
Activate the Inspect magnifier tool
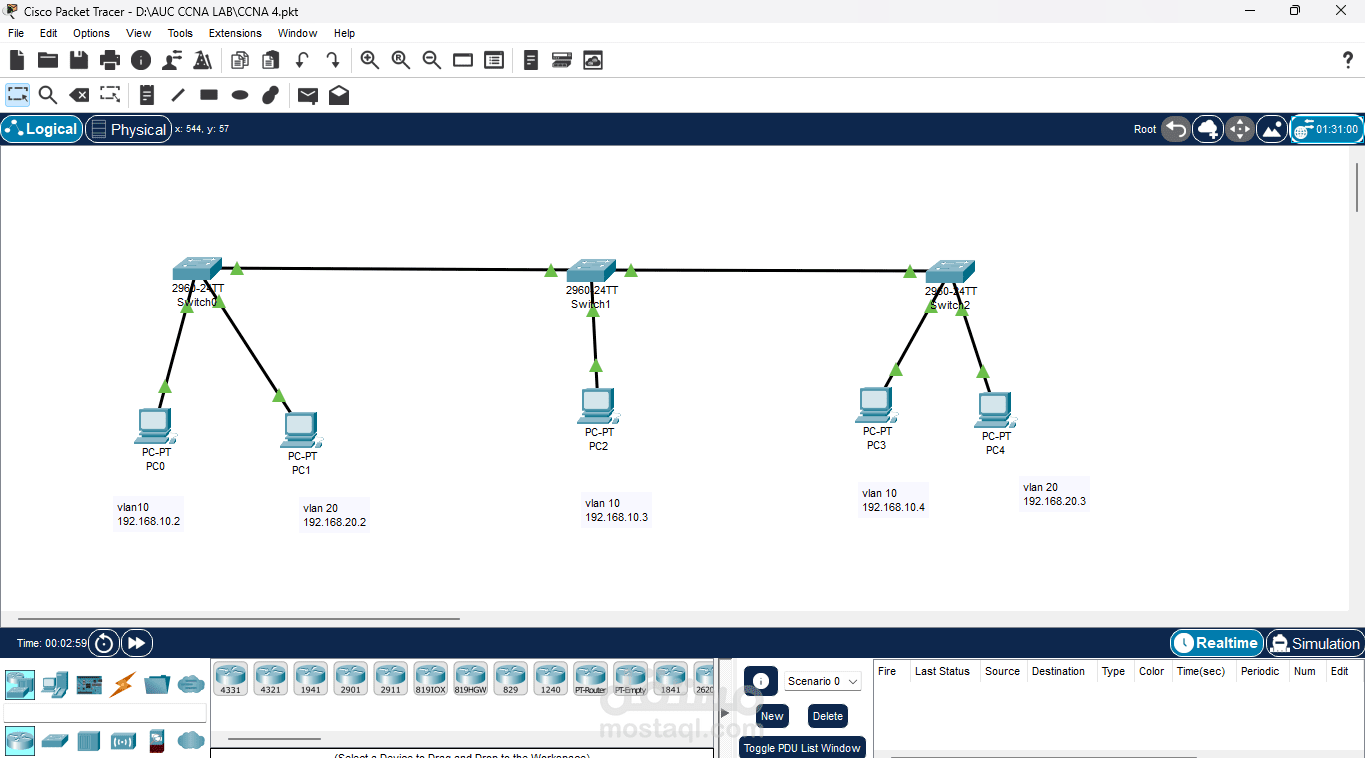tap(48, 95)
